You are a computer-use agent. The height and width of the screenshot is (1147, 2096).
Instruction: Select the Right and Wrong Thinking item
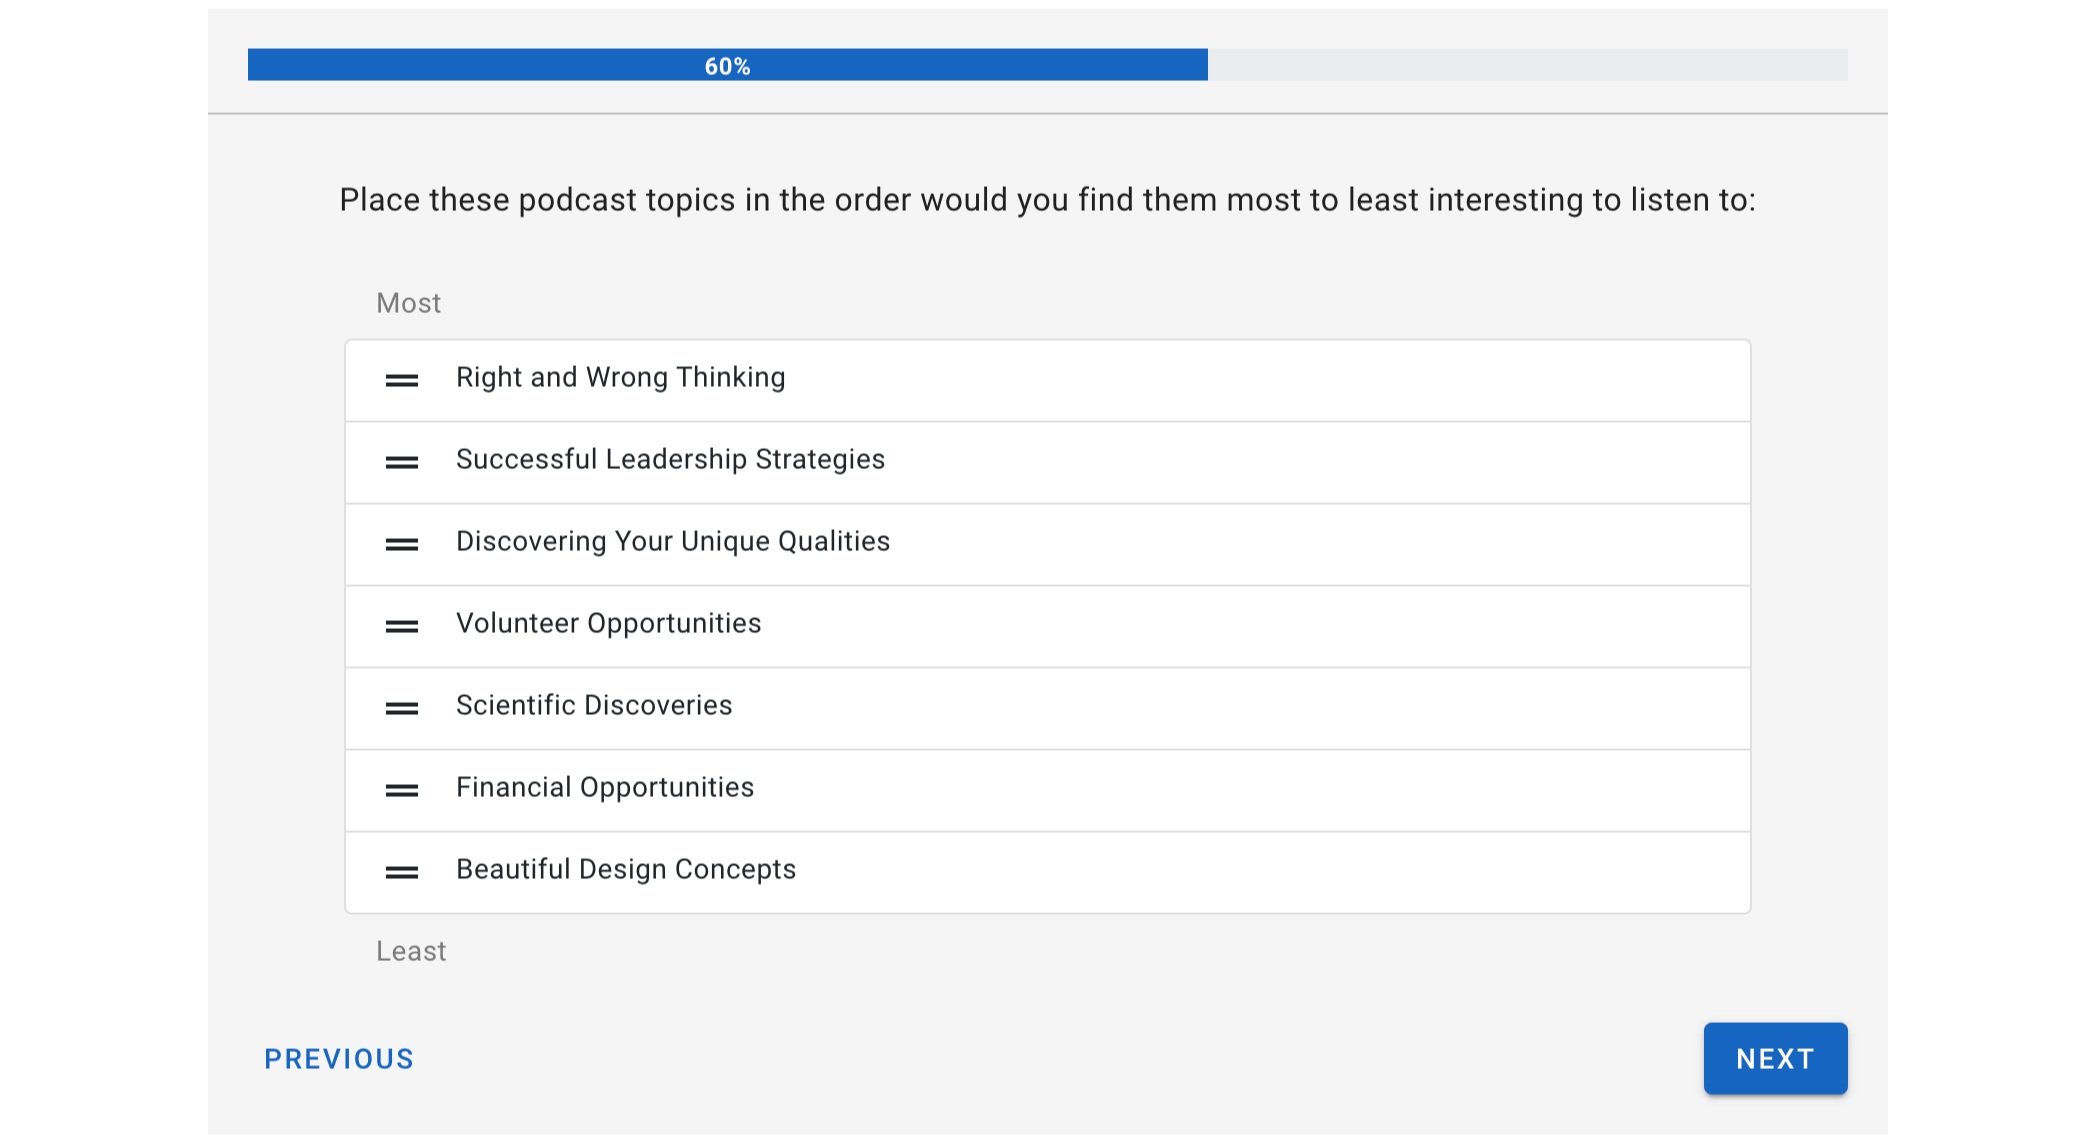pyautogui.click(x=620, y=378)
